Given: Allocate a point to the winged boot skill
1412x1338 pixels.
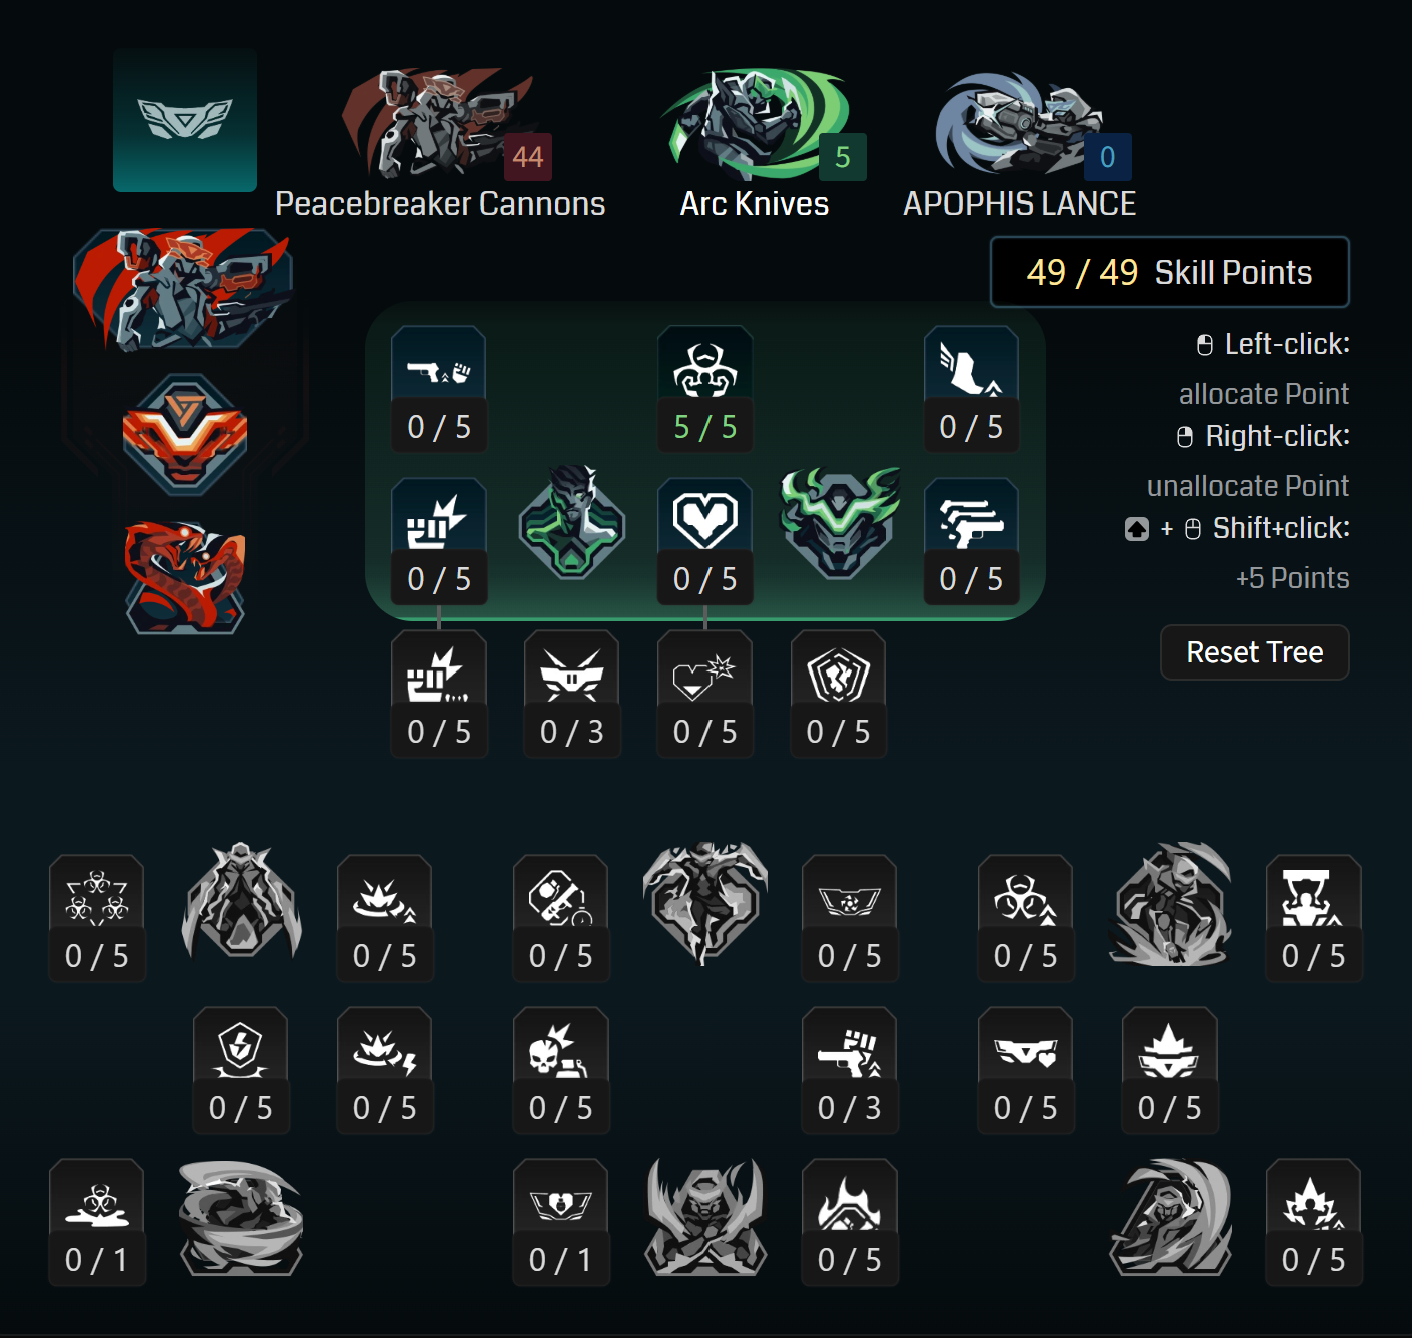Looking at the screenshot, I should pos(971,389).
